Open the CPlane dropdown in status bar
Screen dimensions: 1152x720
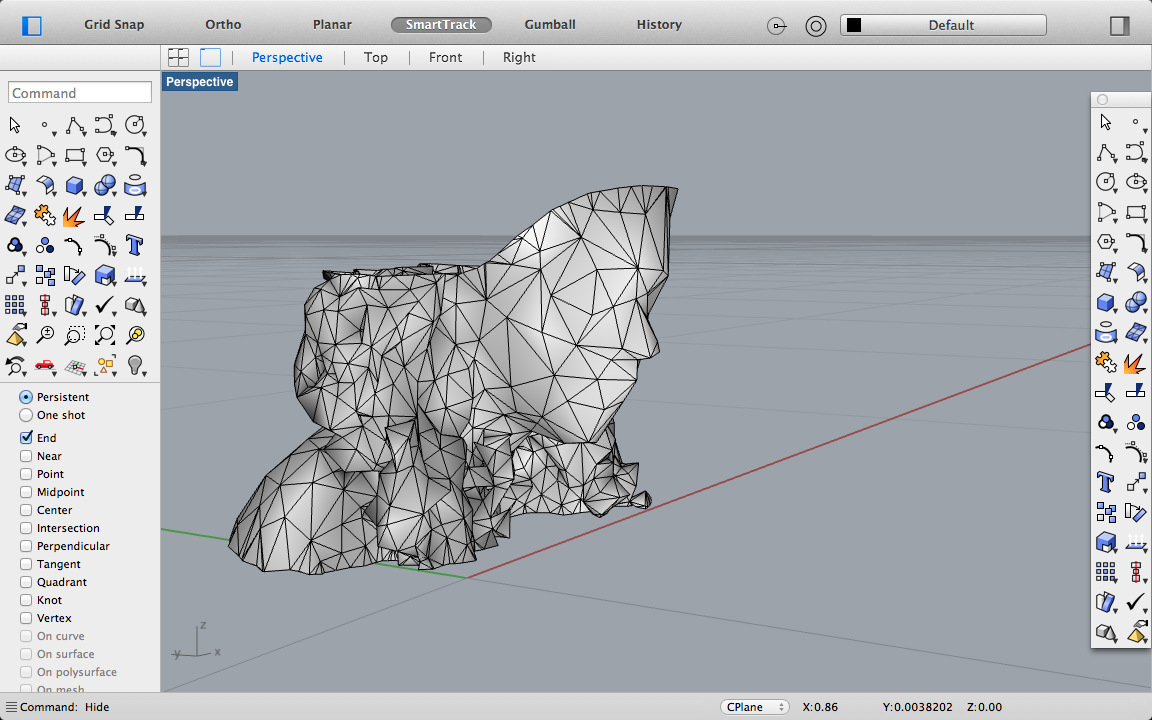click(754, 707)
